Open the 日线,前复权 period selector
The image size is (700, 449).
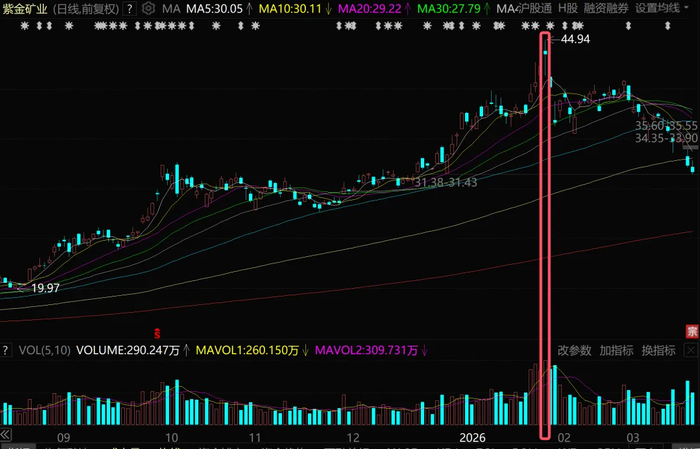[x=86, y=8]
